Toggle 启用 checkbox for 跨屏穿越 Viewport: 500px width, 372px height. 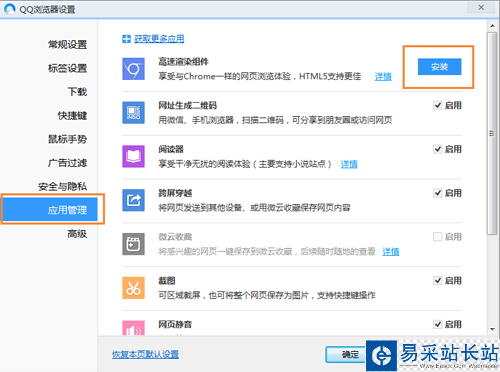tap(437, 193)
